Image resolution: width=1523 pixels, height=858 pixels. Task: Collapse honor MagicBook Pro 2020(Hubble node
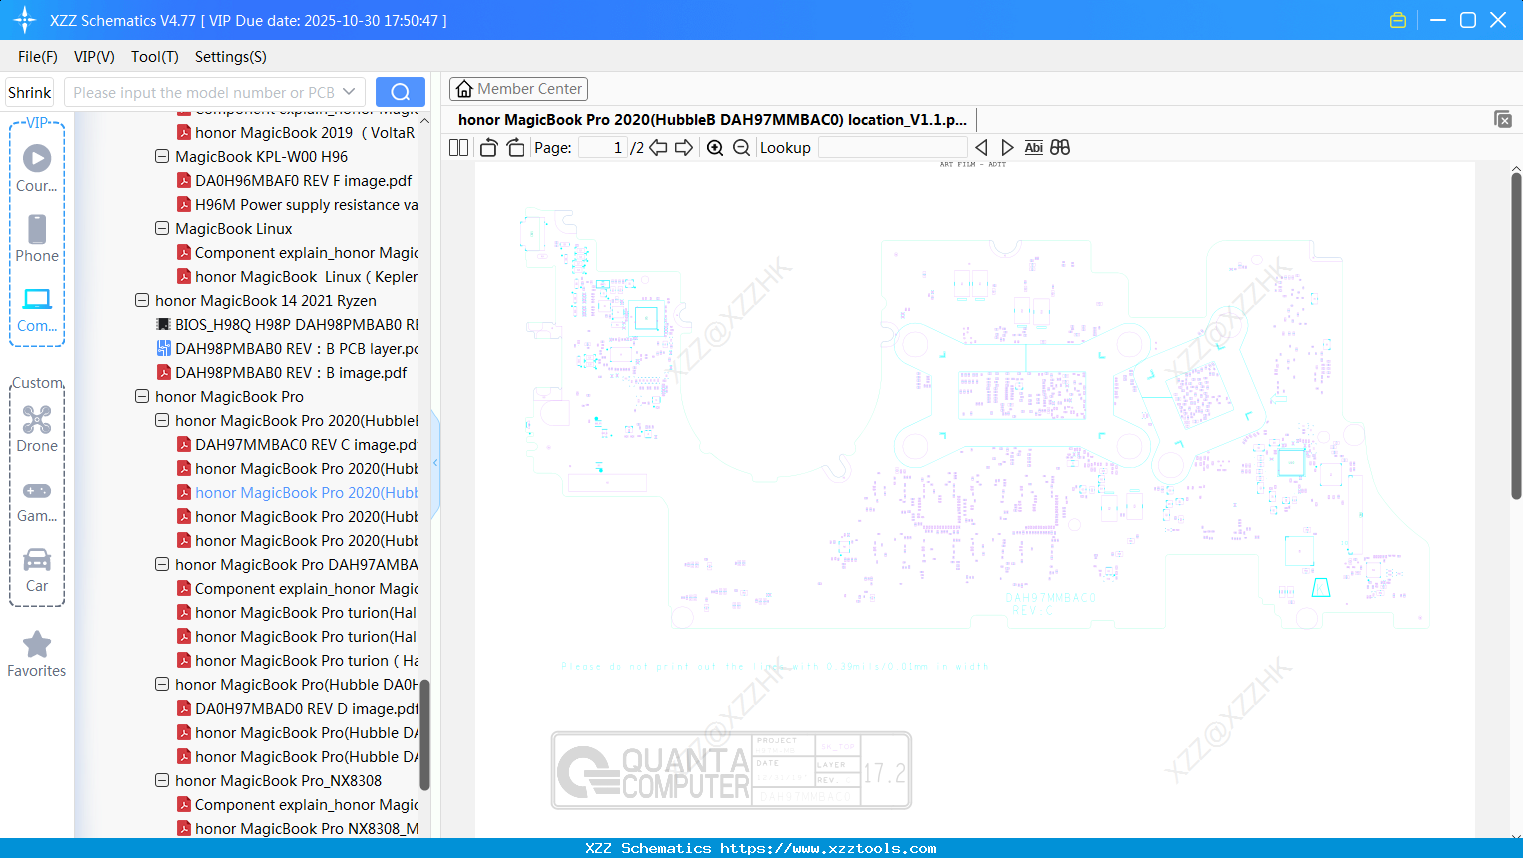[x=162, y=420]
